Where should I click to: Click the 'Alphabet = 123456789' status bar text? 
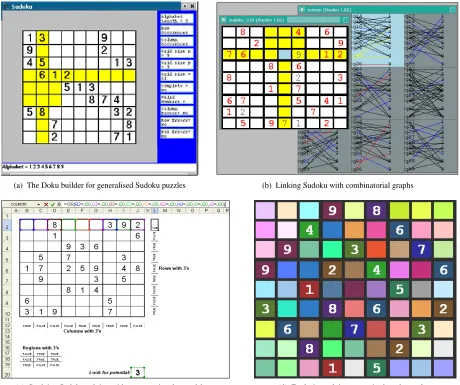pos(33,166)
